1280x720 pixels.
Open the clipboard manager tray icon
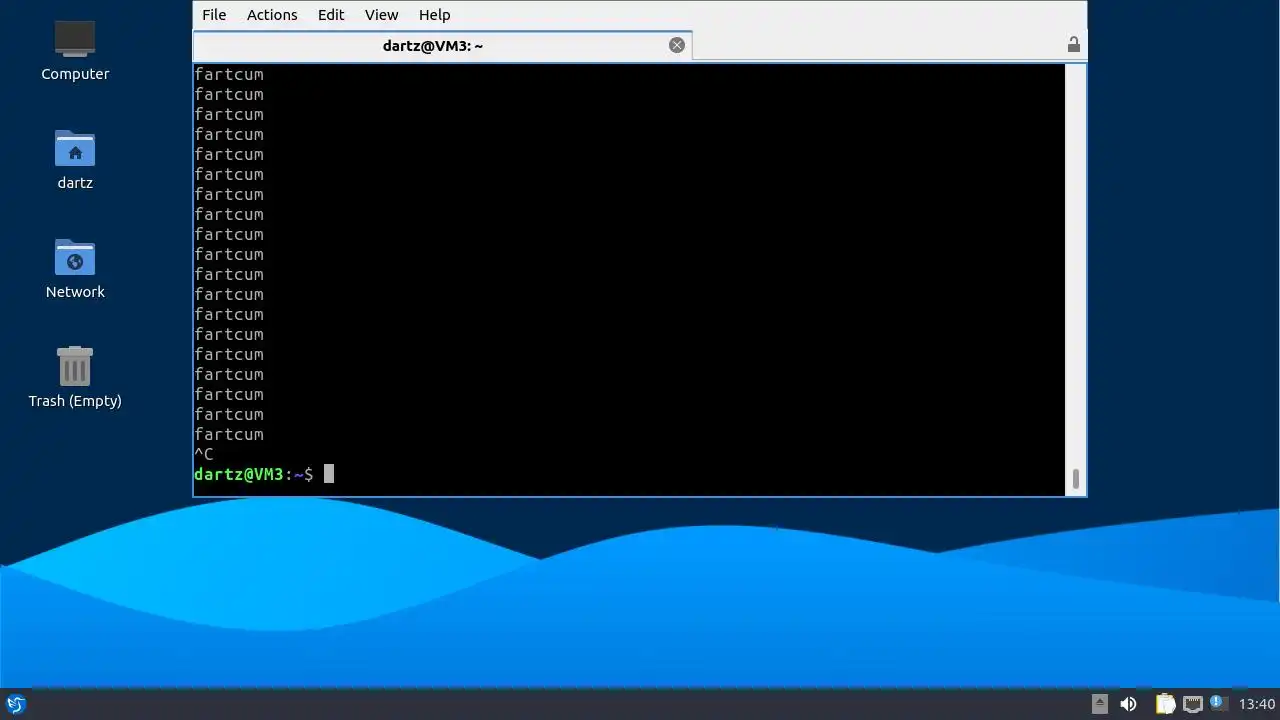point(1165,704)
